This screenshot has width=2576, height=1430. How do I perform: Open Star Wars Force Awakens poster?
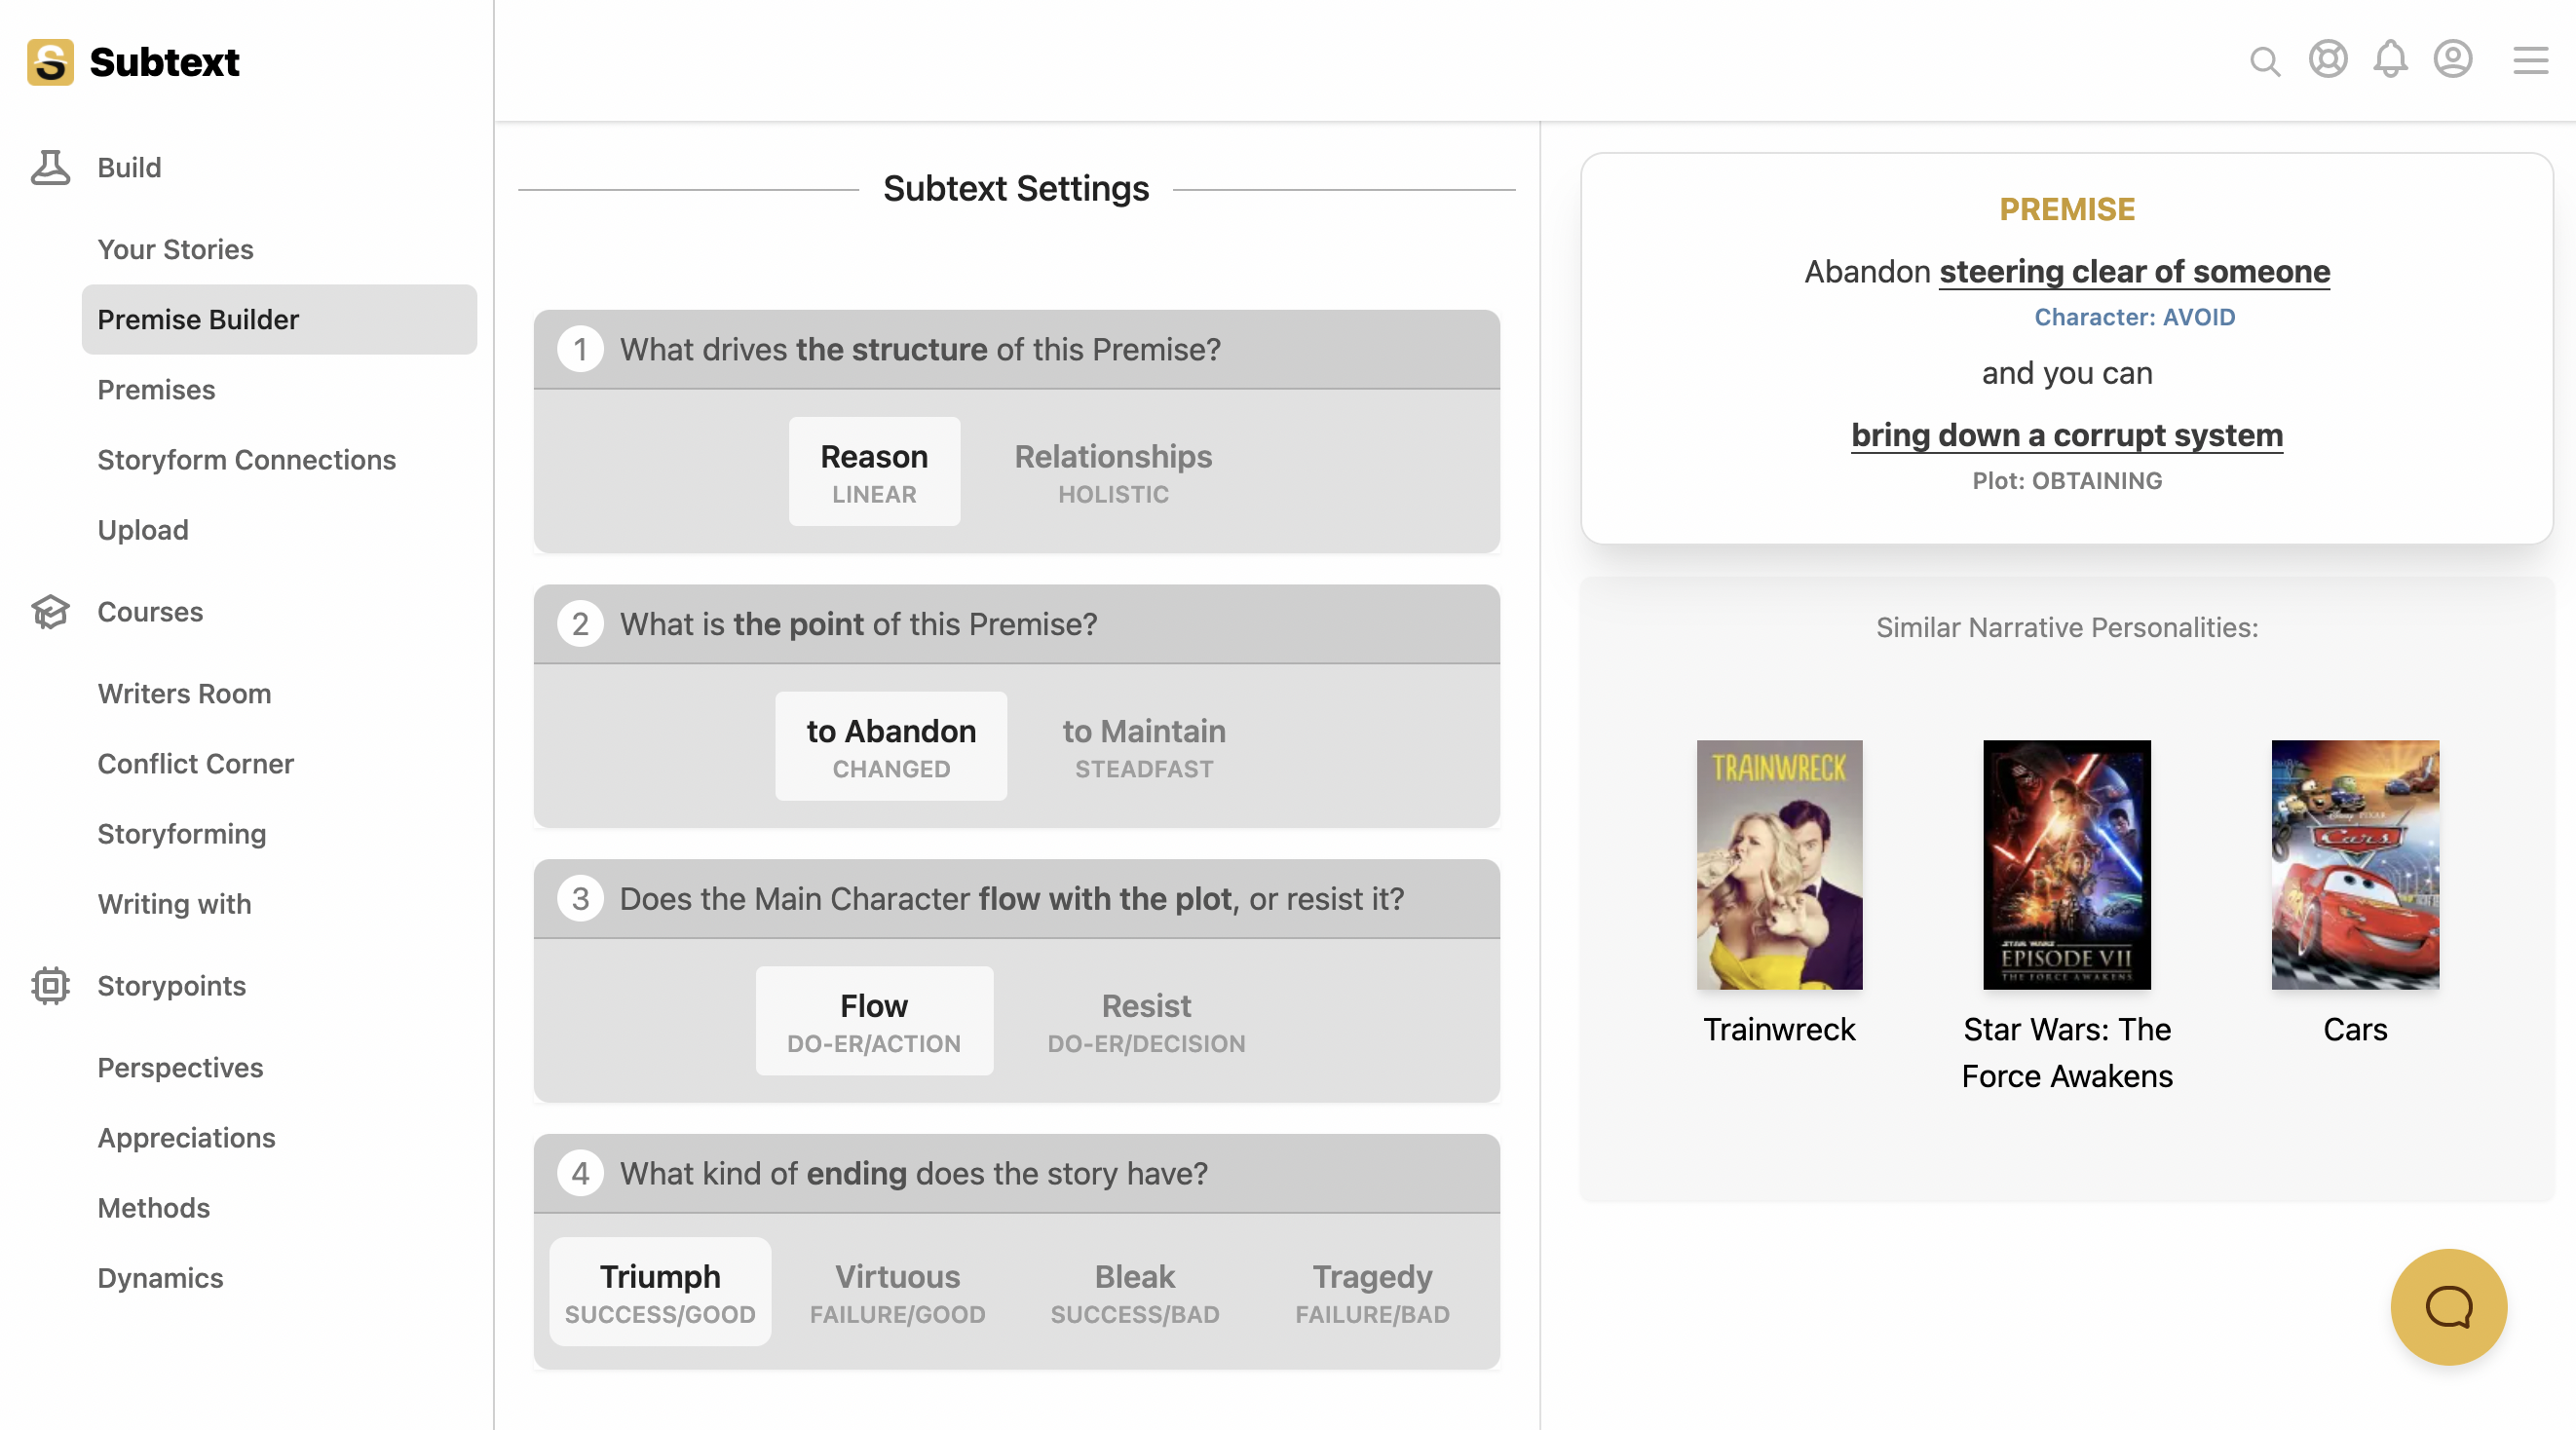click(x=2066, y=865)
